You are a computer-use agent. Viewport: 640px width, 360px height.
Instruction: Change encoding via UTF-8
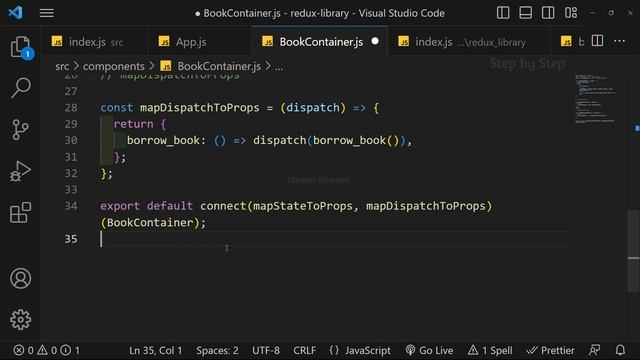[x=266, y=350]
